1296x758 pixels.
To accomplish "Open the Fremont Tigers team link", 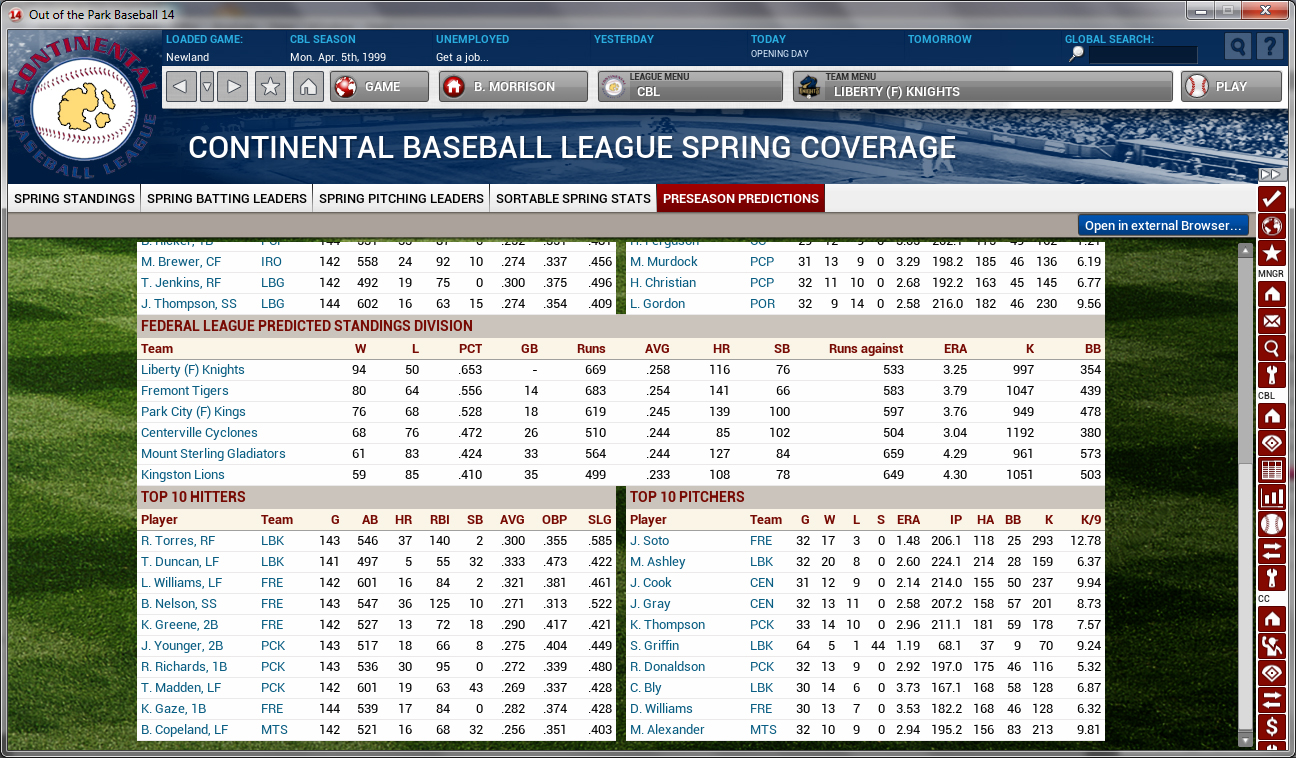I will (x=185, y=391).
